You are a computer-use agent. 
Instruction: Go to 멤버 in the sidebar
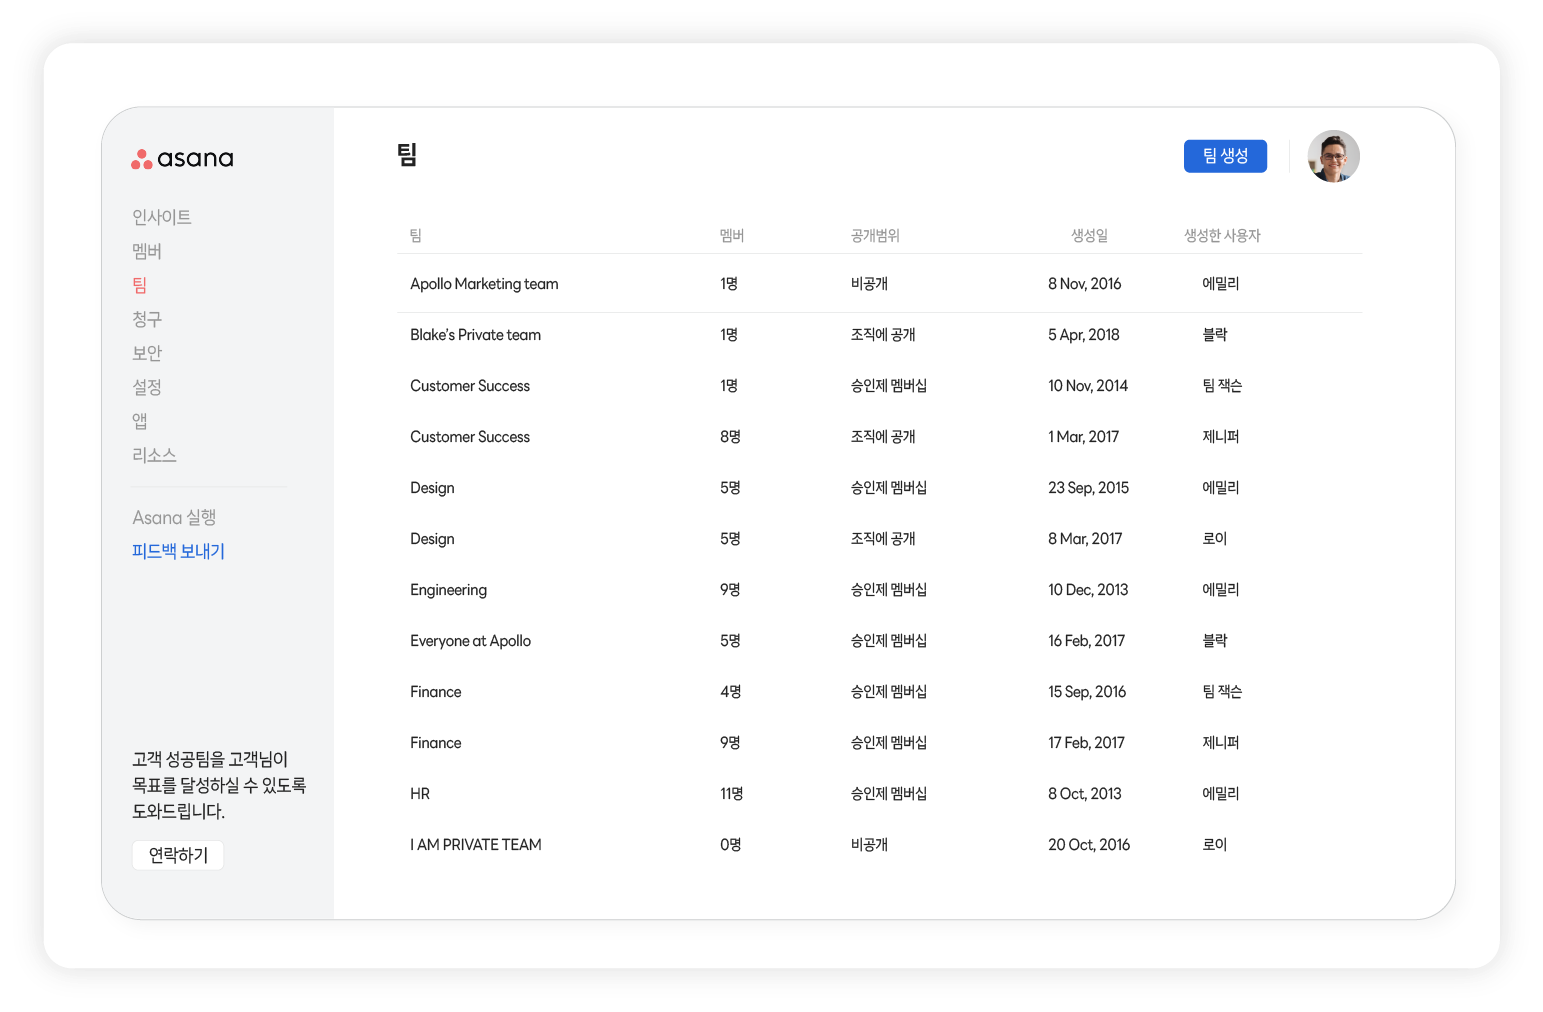pos(147,251)
